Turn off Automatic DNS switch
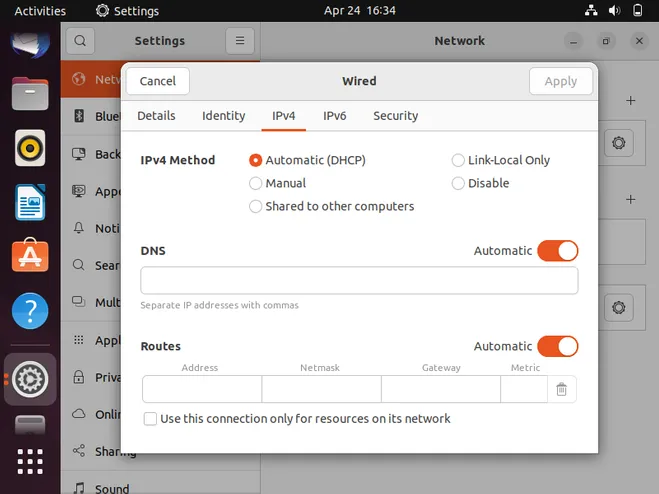This screenshot has height=494, width=659. (557, 251)
